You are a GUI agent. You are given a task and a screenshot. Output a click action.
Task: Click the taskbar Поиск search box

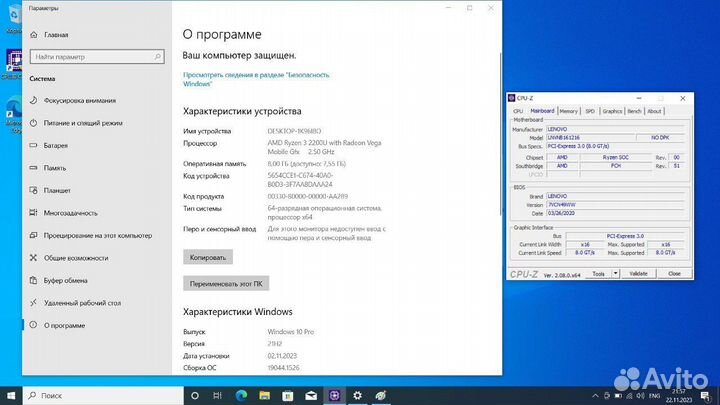(x=103, y=395)
